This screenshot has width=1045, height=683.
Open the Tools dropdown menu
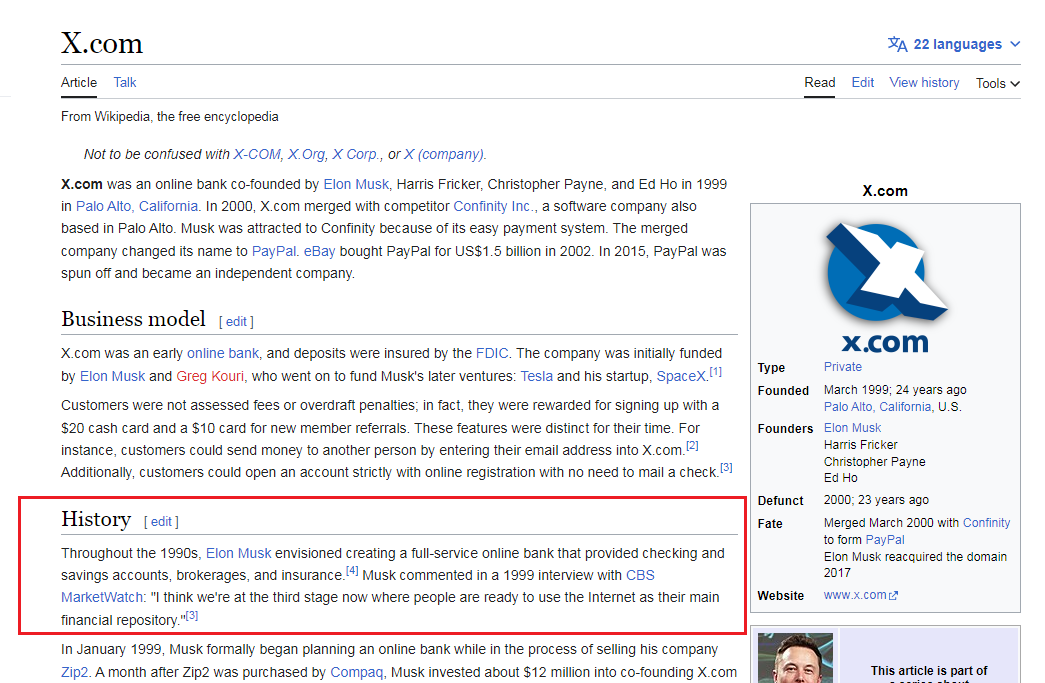point(998,83)
